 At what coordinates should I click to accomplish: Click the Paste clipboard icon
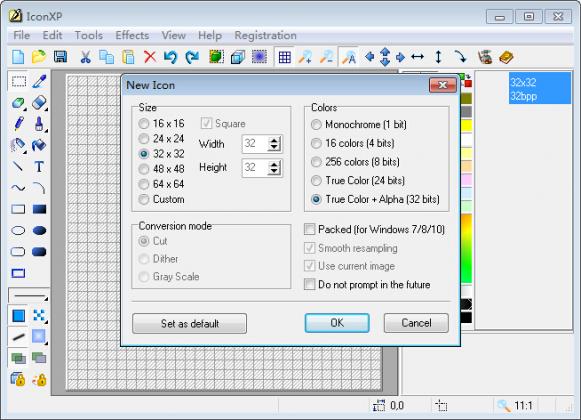(128, 57)
